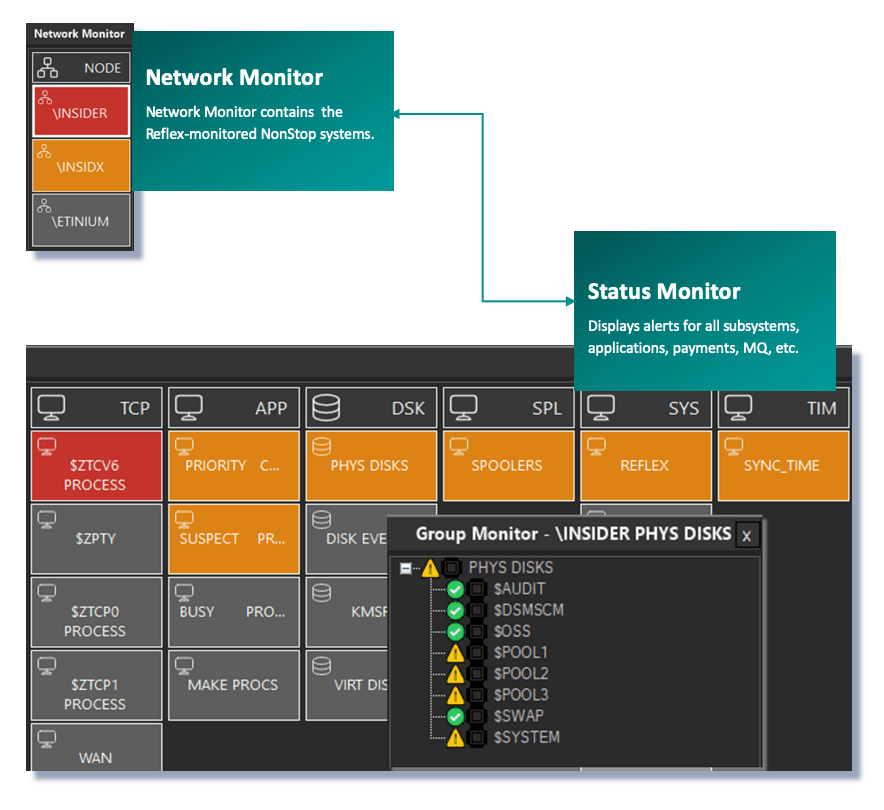Viewport: 884px width, 810px height.
Task: Click the TIM column header
Action: pyautogui.click(x=784, y=408)
